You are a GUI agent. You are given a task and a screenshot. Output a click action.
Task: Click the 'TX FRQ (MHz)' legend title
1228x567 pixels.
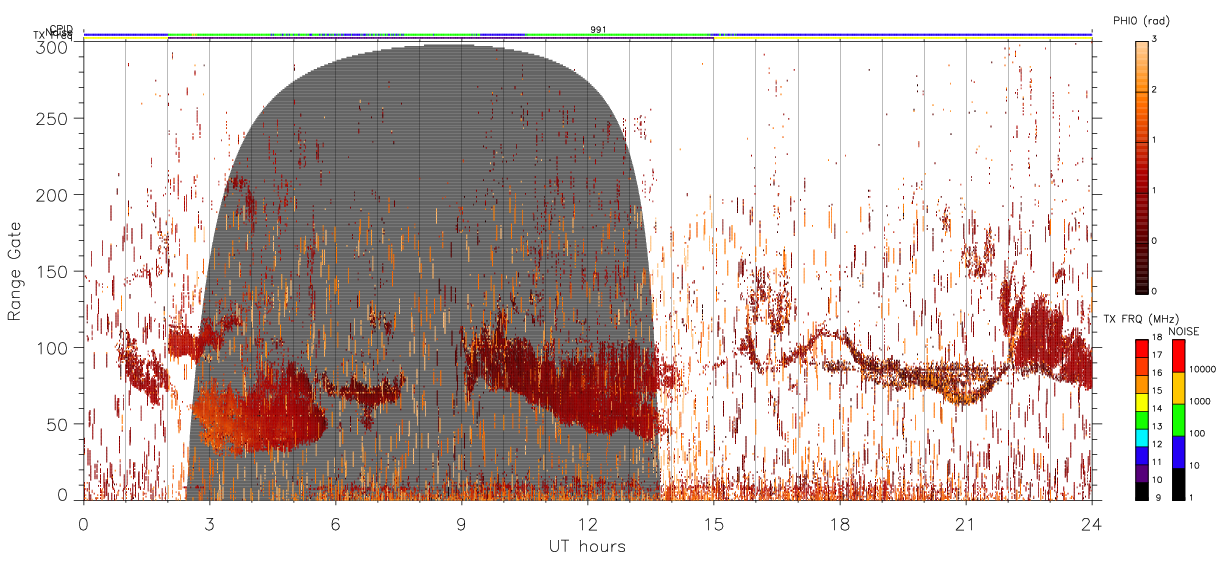pos(1141,318)
